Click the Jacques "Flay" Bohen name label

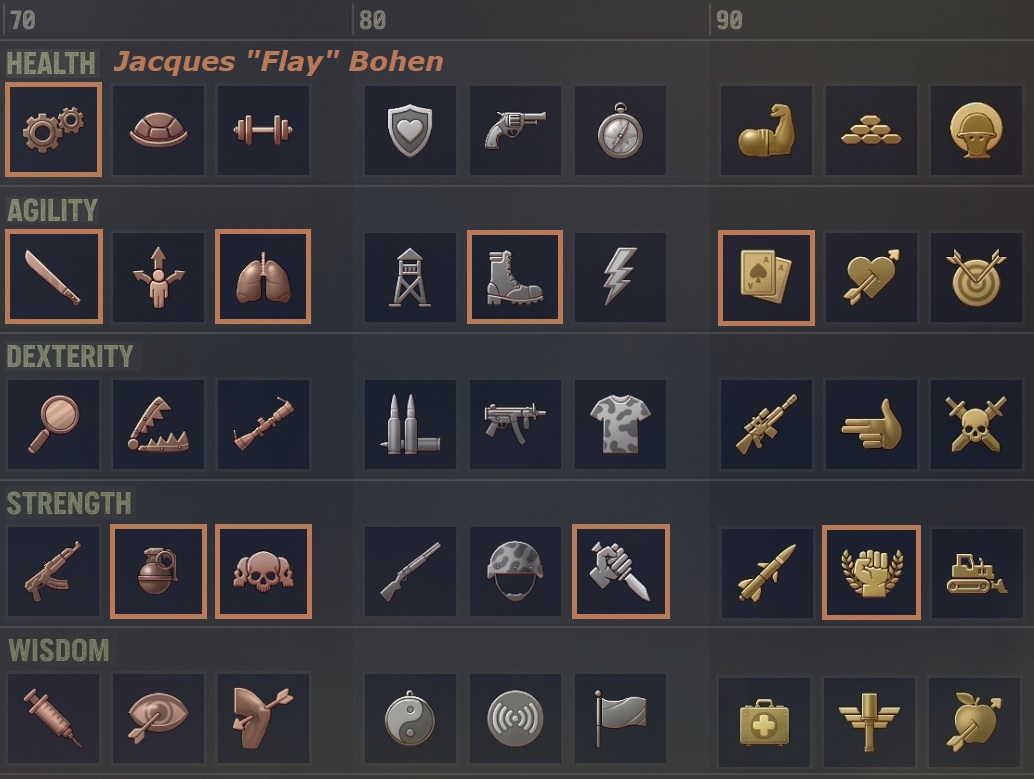[x=278, y=61]
